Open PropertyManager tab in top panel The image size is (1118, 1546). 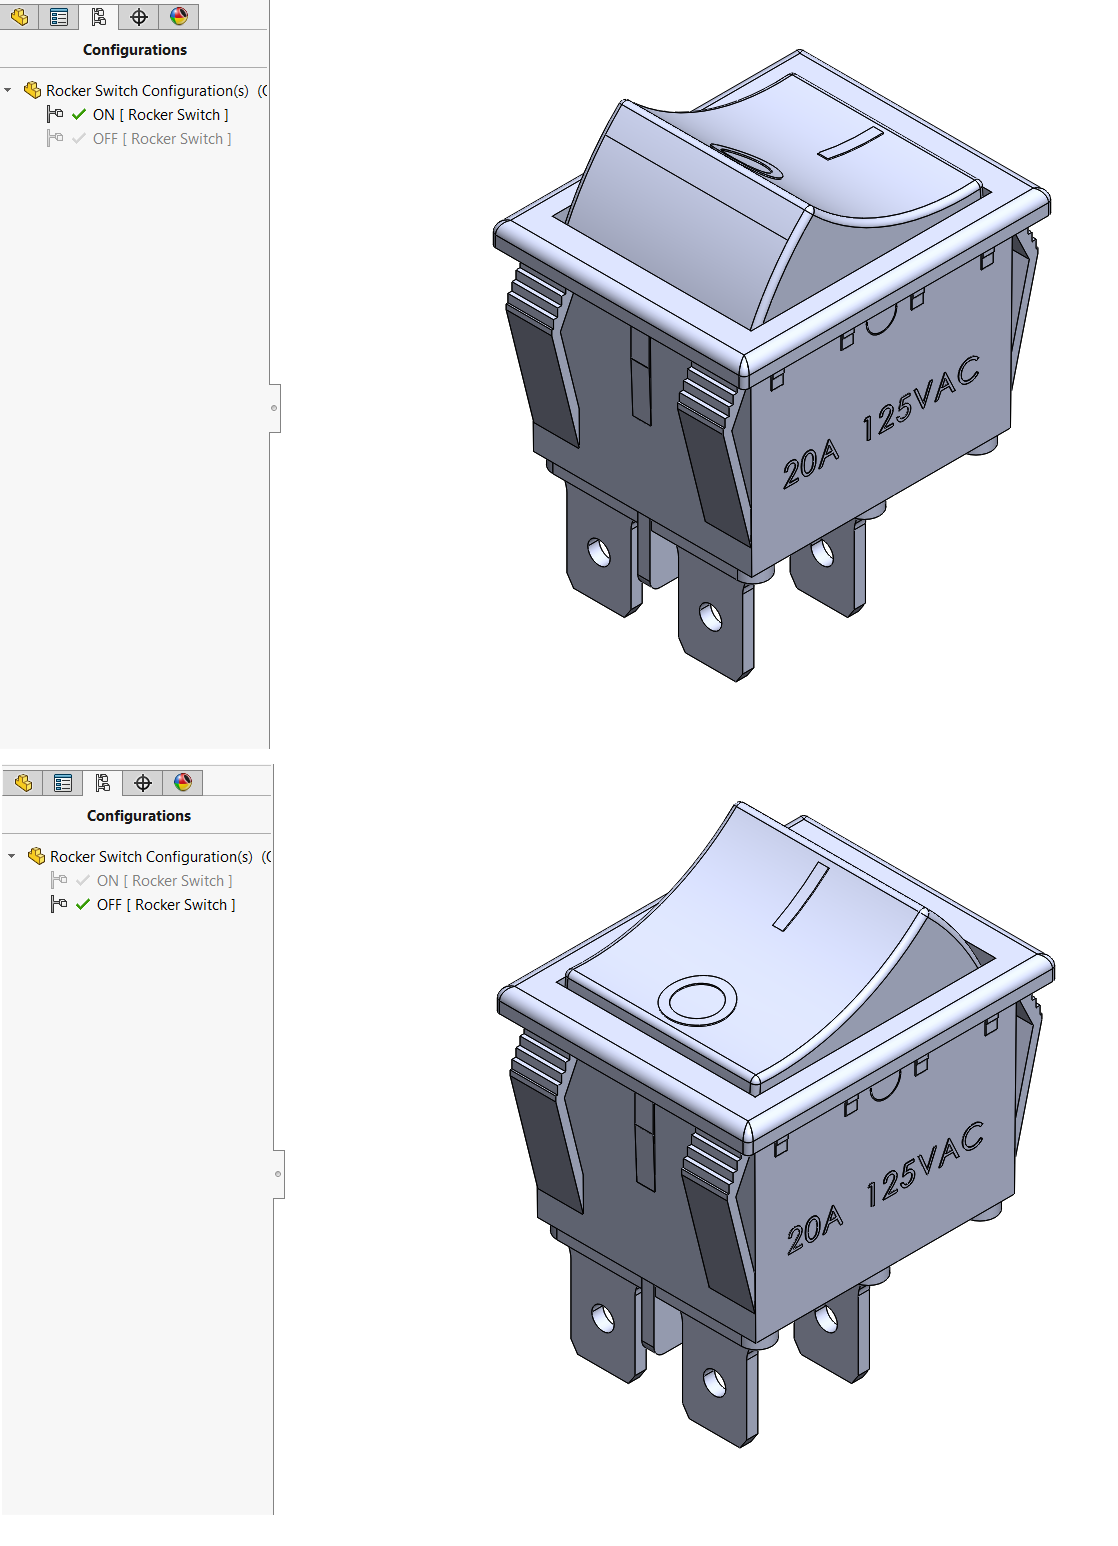[x=59, y=16]
